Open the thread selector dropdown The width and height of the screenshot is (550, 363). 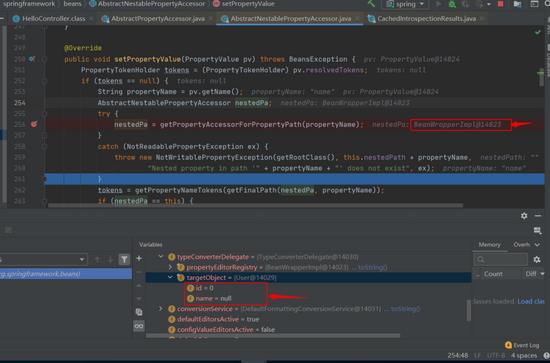pyautogui.click(x=43, y=259)
